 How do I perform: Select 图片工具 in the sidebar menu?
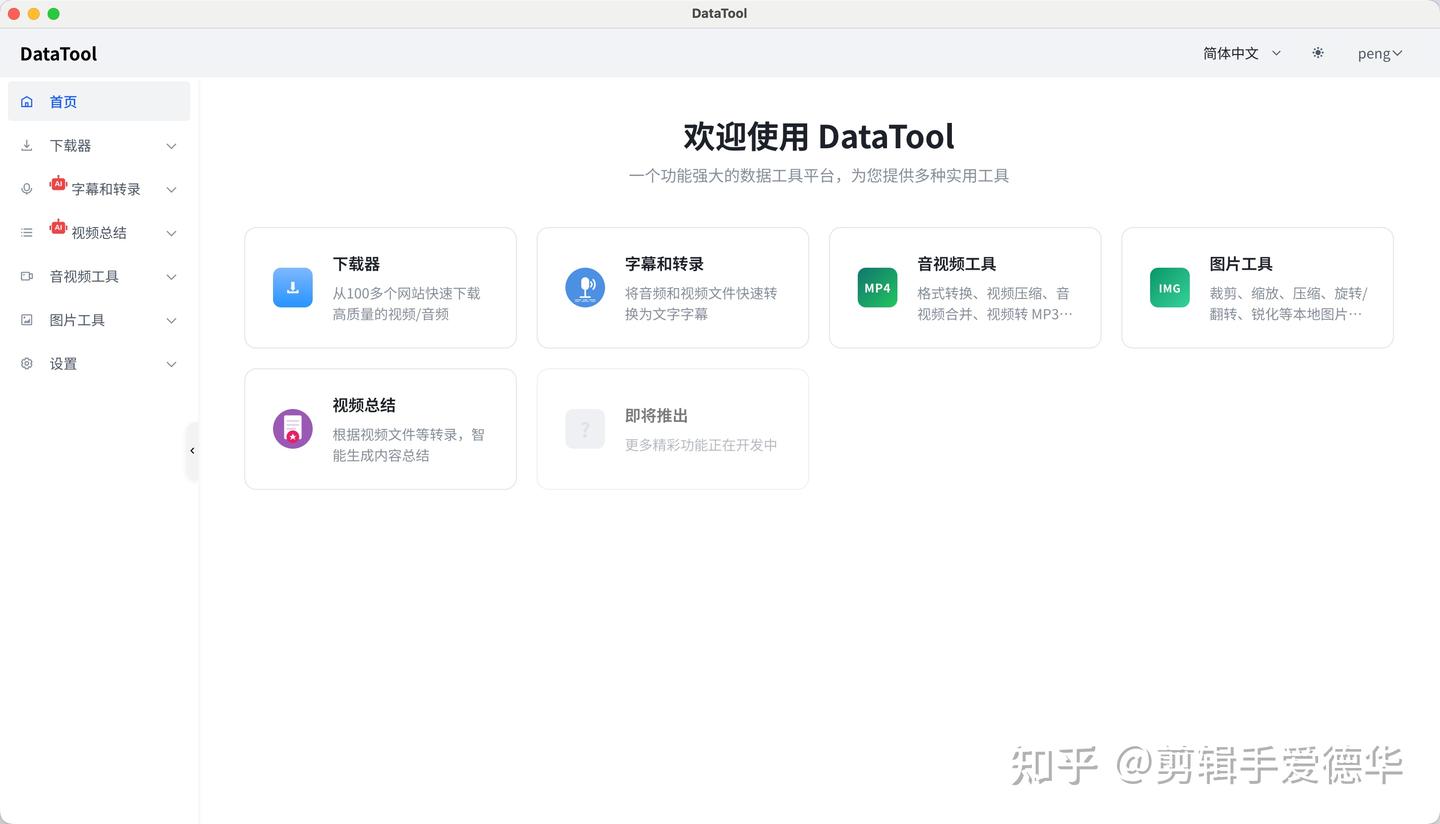pyautogui.click(x=99, y=320)
